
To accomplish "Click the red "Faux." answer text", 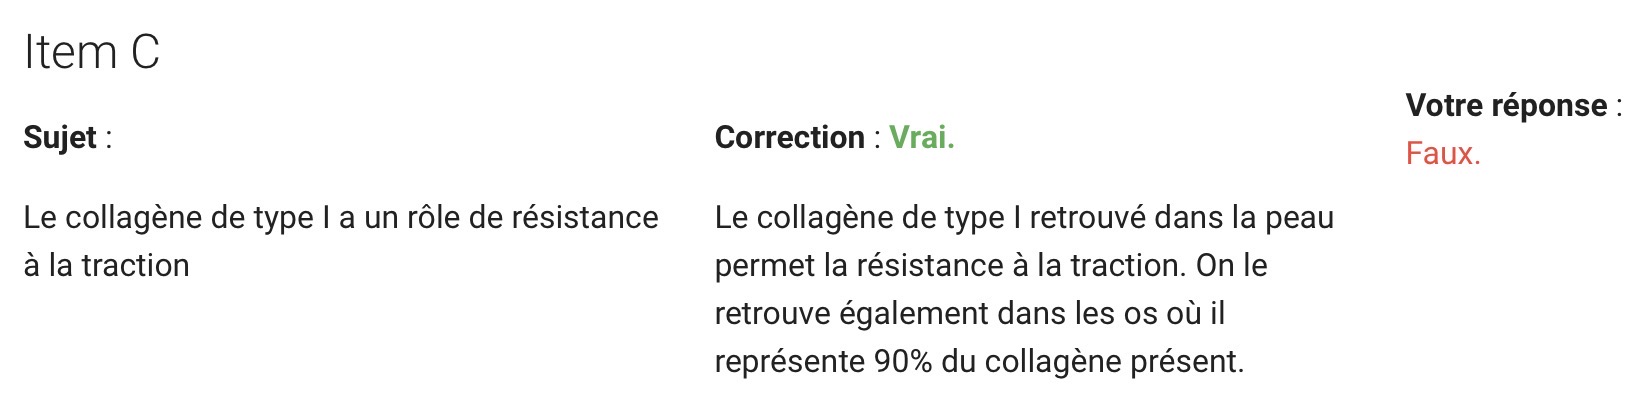I will click(1442, 154).
